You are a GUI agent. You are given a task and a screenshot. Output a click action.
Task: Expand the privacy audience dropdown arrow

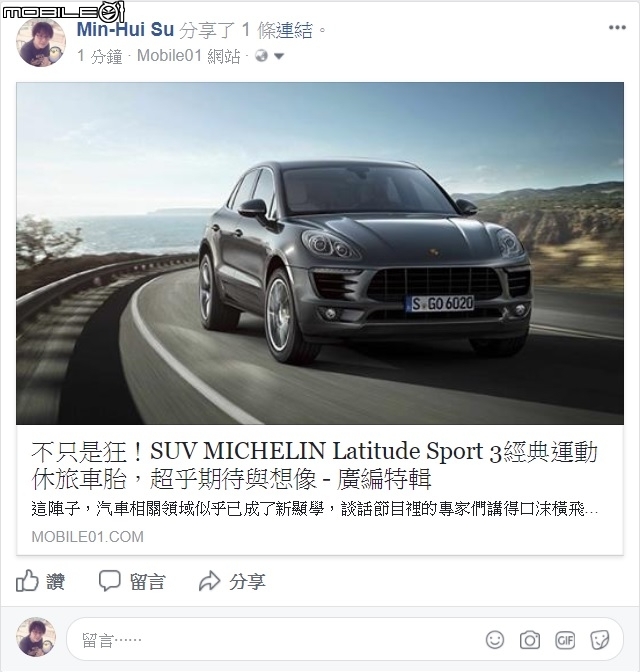(x=279, y=56)
